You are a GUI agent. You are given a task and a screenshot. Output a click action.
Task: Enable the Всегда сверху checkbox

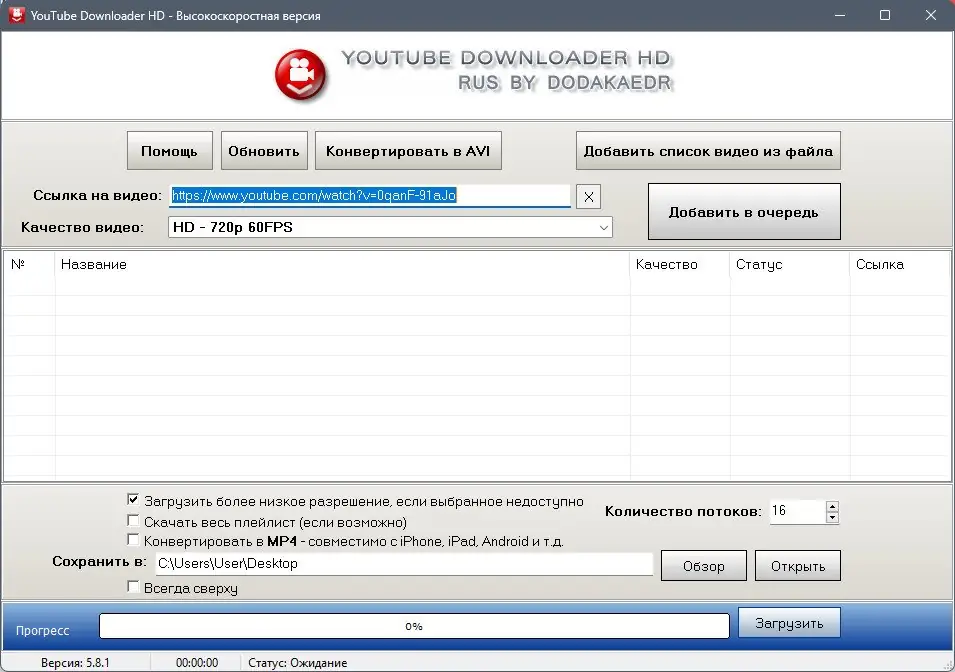coord(133,586)
